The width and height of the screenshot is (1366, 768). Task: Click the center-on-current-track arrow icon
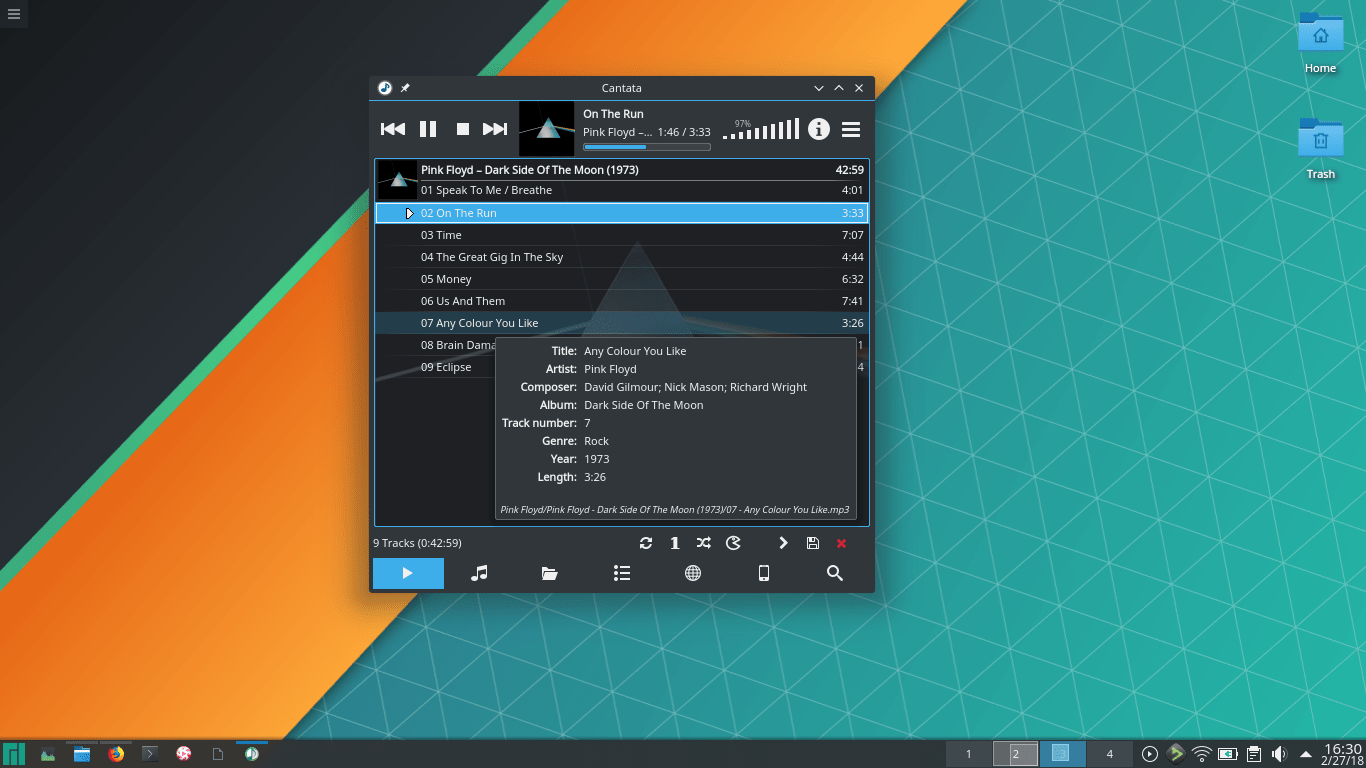(783, 543)
